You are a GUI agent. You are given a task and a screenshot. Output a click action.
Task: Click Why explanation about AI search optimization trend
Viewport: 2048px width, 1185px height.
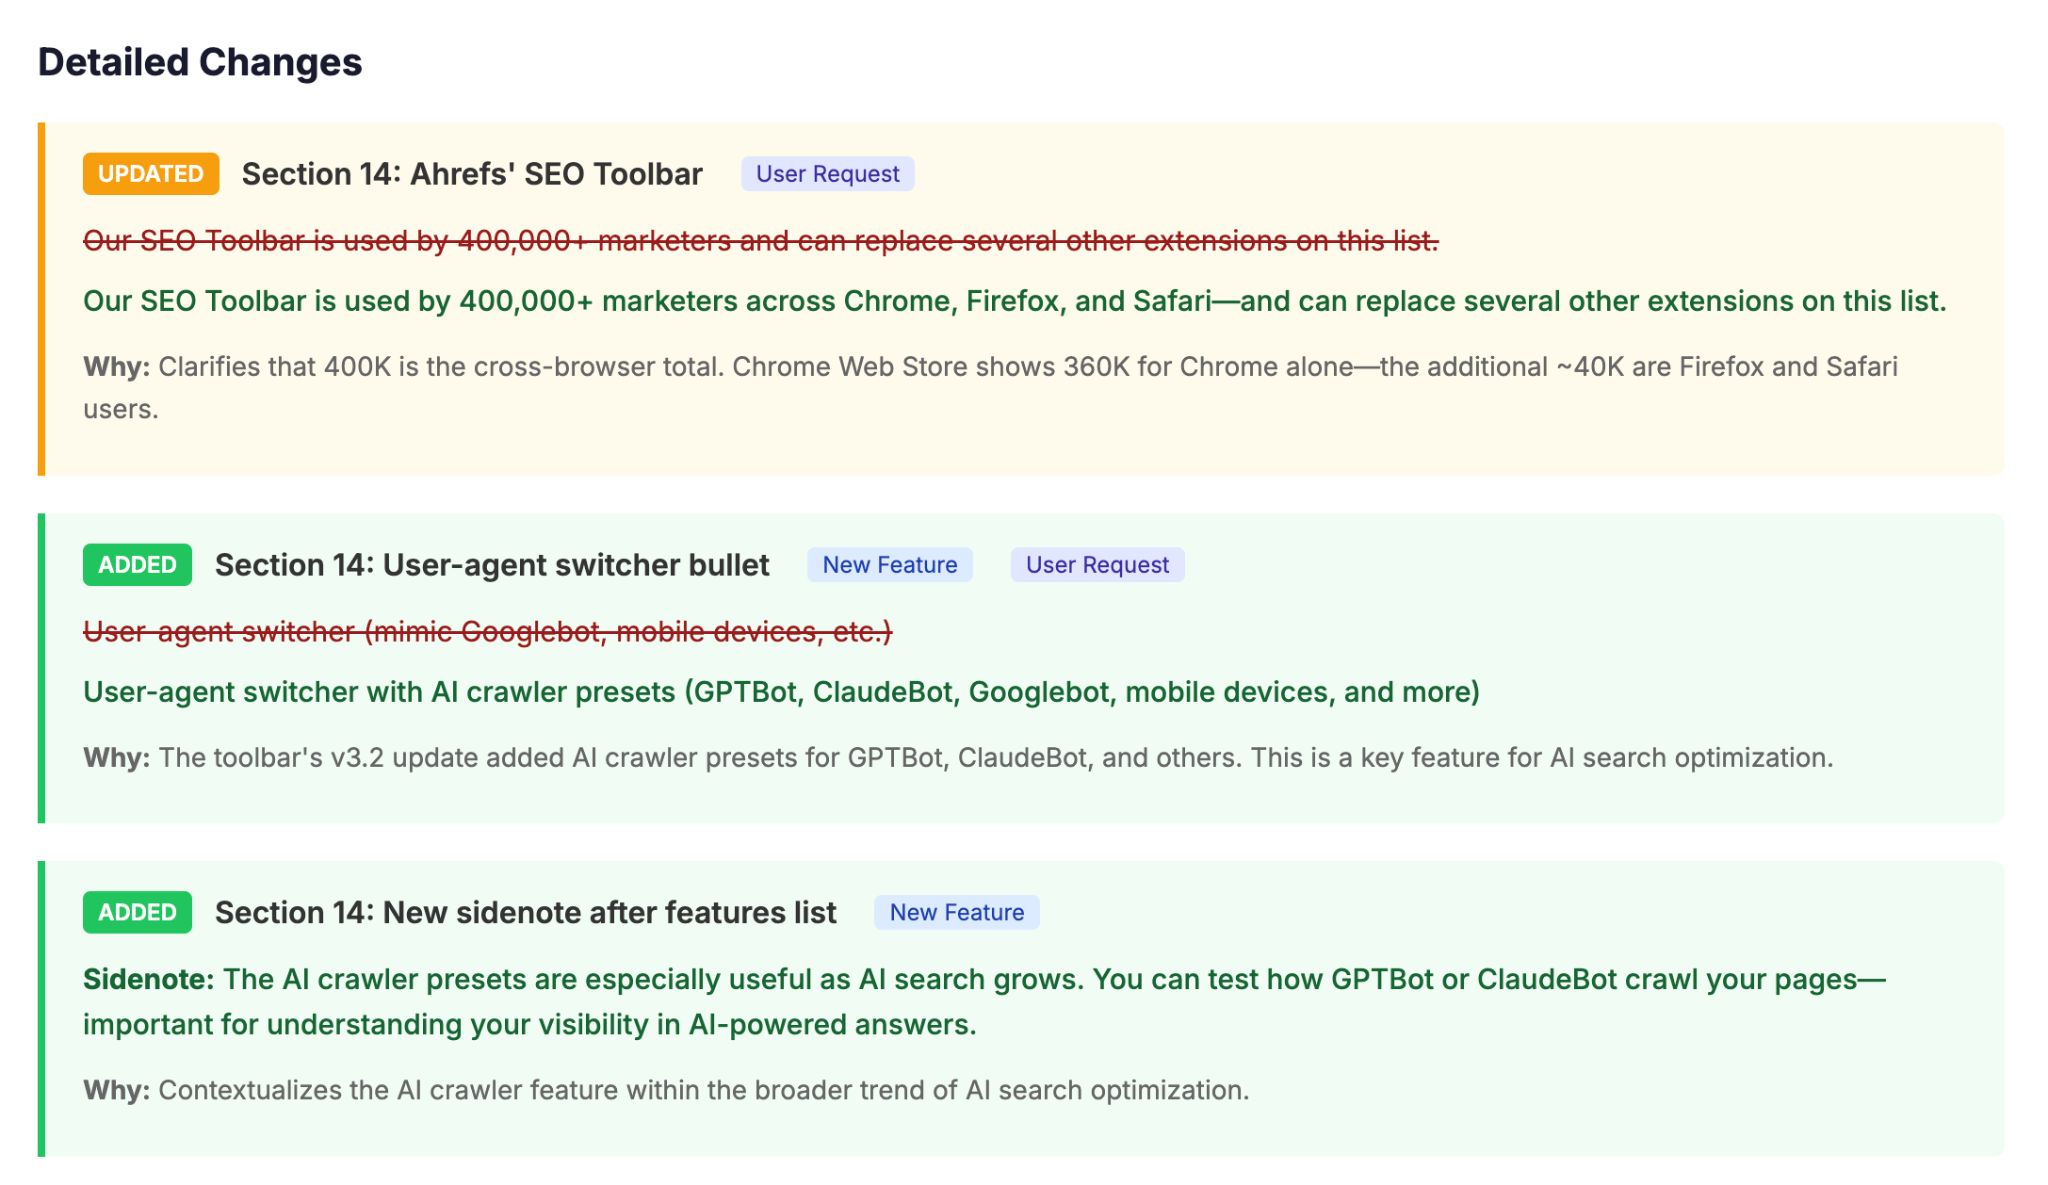pyautogui.click(x=666, y=1090)
